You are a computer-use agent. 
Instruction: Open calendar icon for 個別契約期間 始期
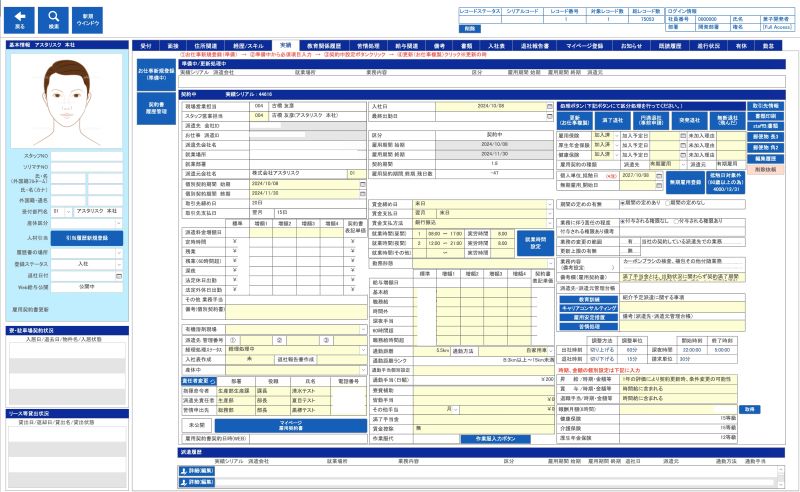(363, 184)
